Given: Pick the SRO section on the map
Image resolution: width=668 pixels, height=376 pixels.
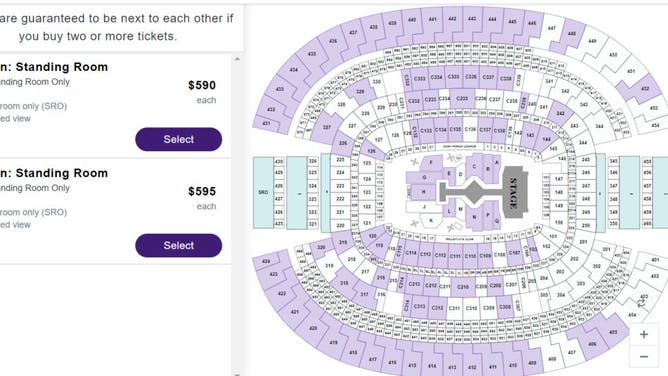Looking at the screenshot, I should click(x=263, y=192).
